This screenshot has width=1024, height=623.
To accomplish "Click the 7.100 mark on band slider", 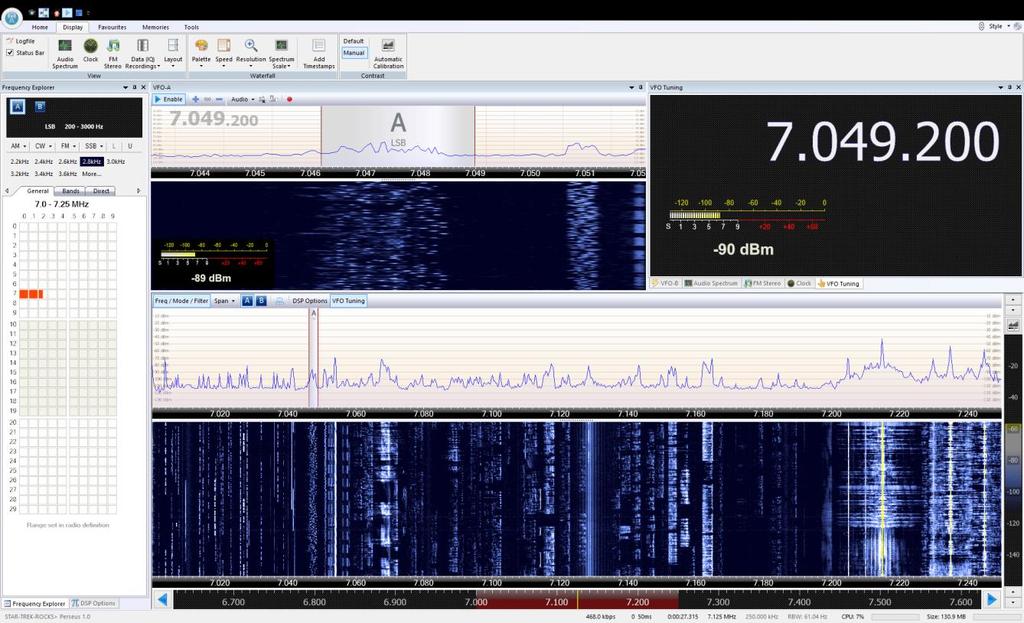I will [x=556, y=602].
